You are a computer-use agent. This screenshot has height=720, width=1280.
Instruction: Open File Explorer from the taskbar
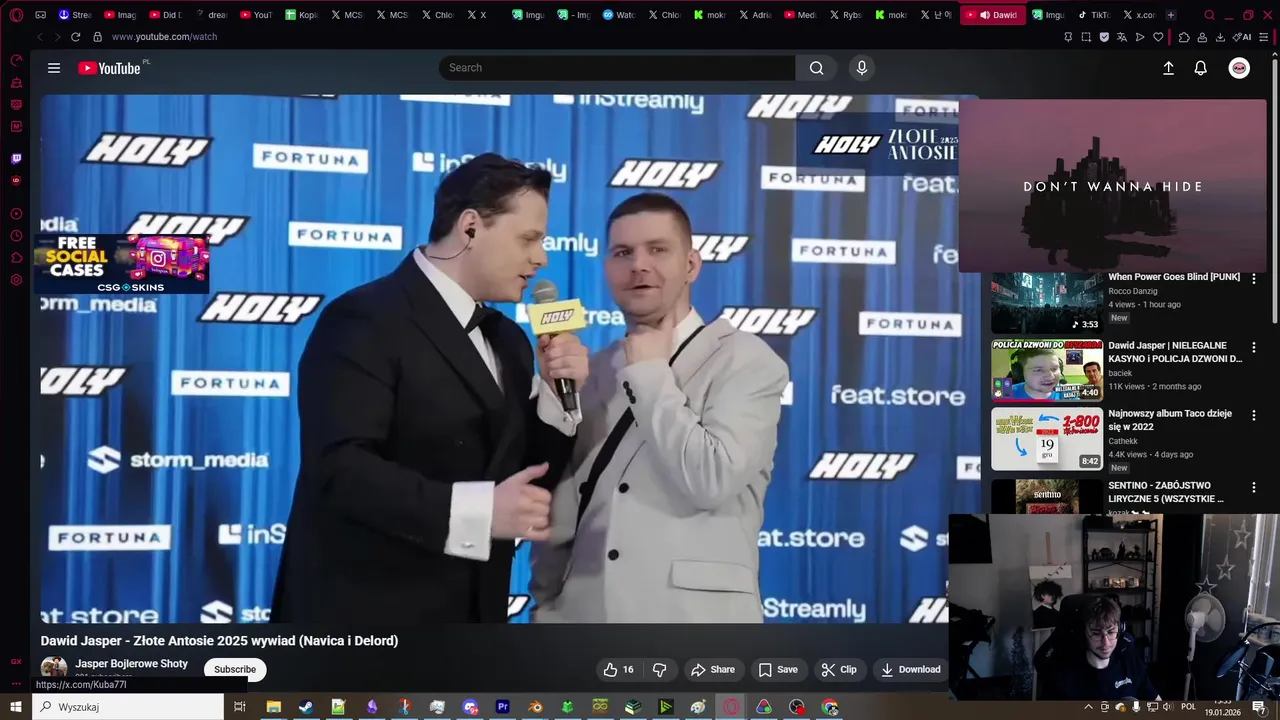tap(273, 707)
